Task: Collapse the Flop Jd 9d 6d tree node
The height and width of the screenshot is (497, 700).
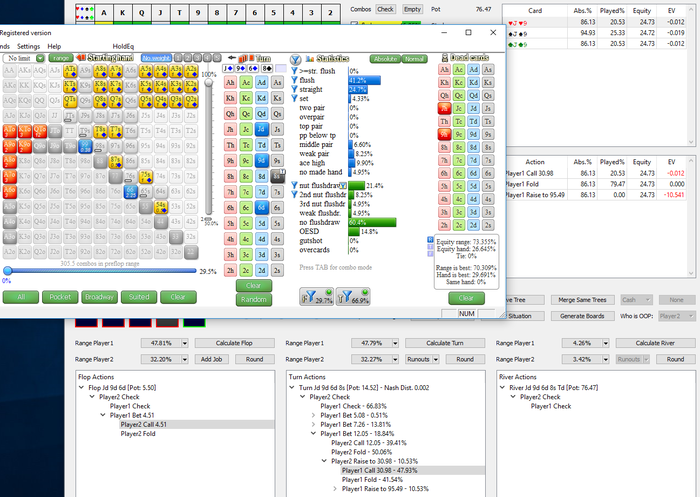Action: 82,388
